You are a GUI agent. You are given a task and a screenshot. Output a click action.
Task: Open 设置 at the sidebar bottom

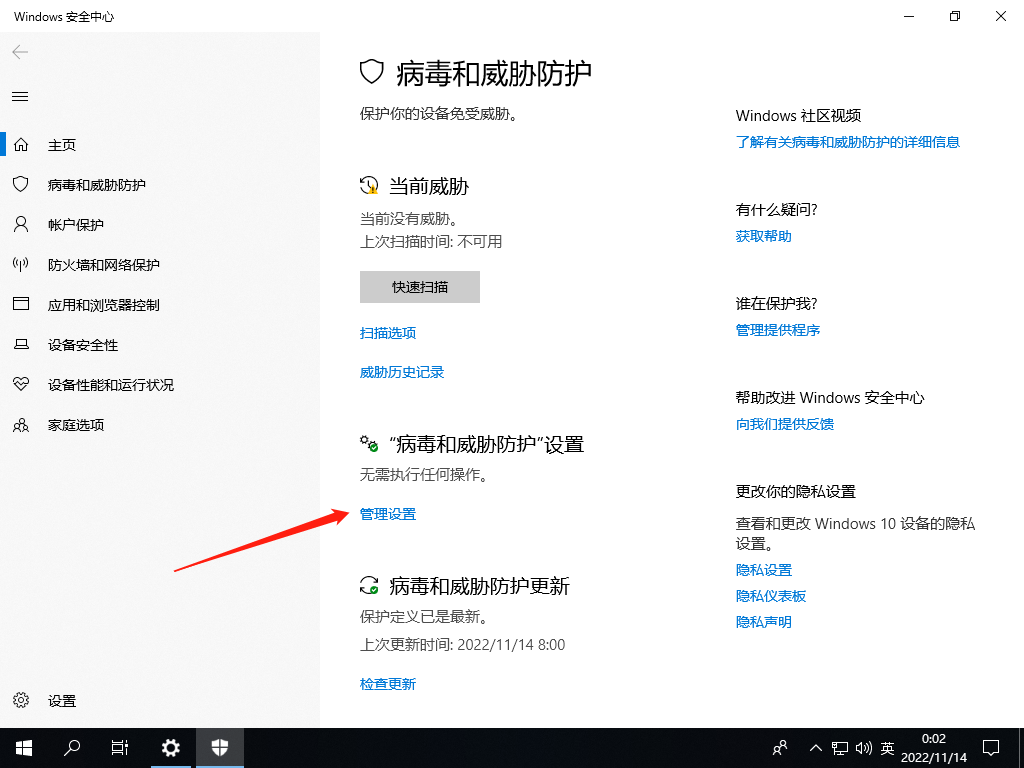(62, 701)
